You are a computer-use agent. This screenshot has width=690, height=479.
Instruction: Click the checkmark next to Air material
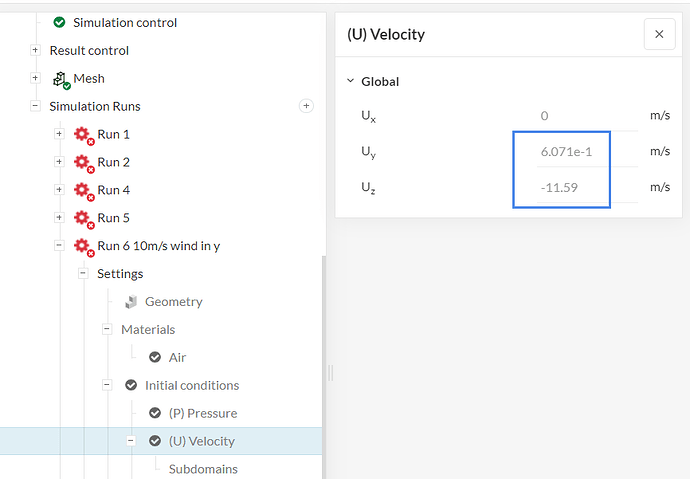[155, 357]
